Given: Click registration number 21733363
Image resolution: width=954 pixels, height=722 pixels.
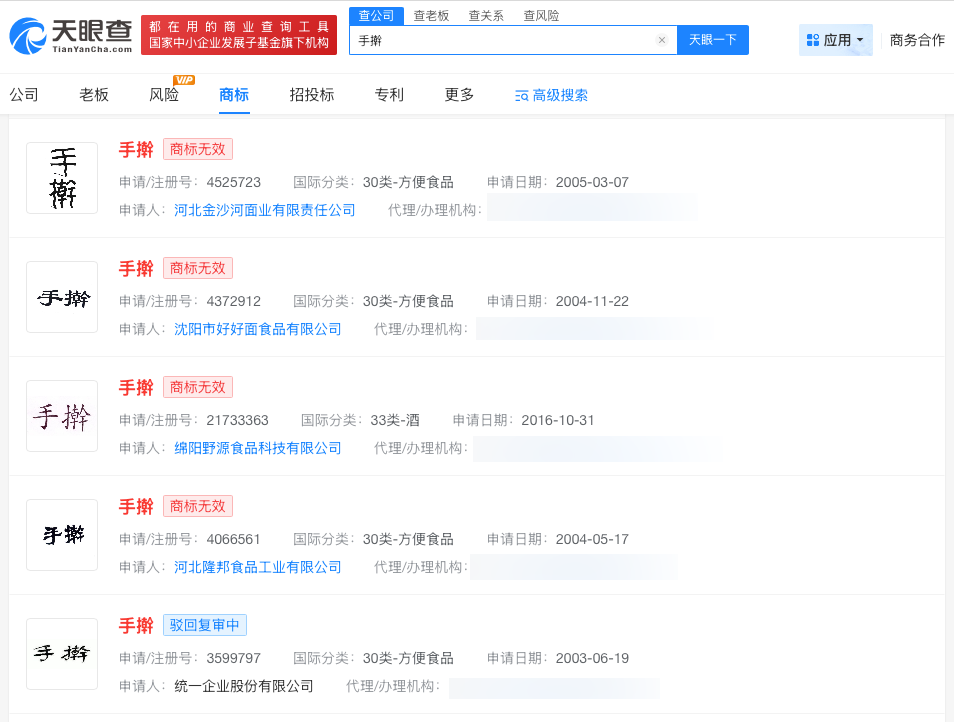Looking at the screenshot, I should [x=237, y=420].
